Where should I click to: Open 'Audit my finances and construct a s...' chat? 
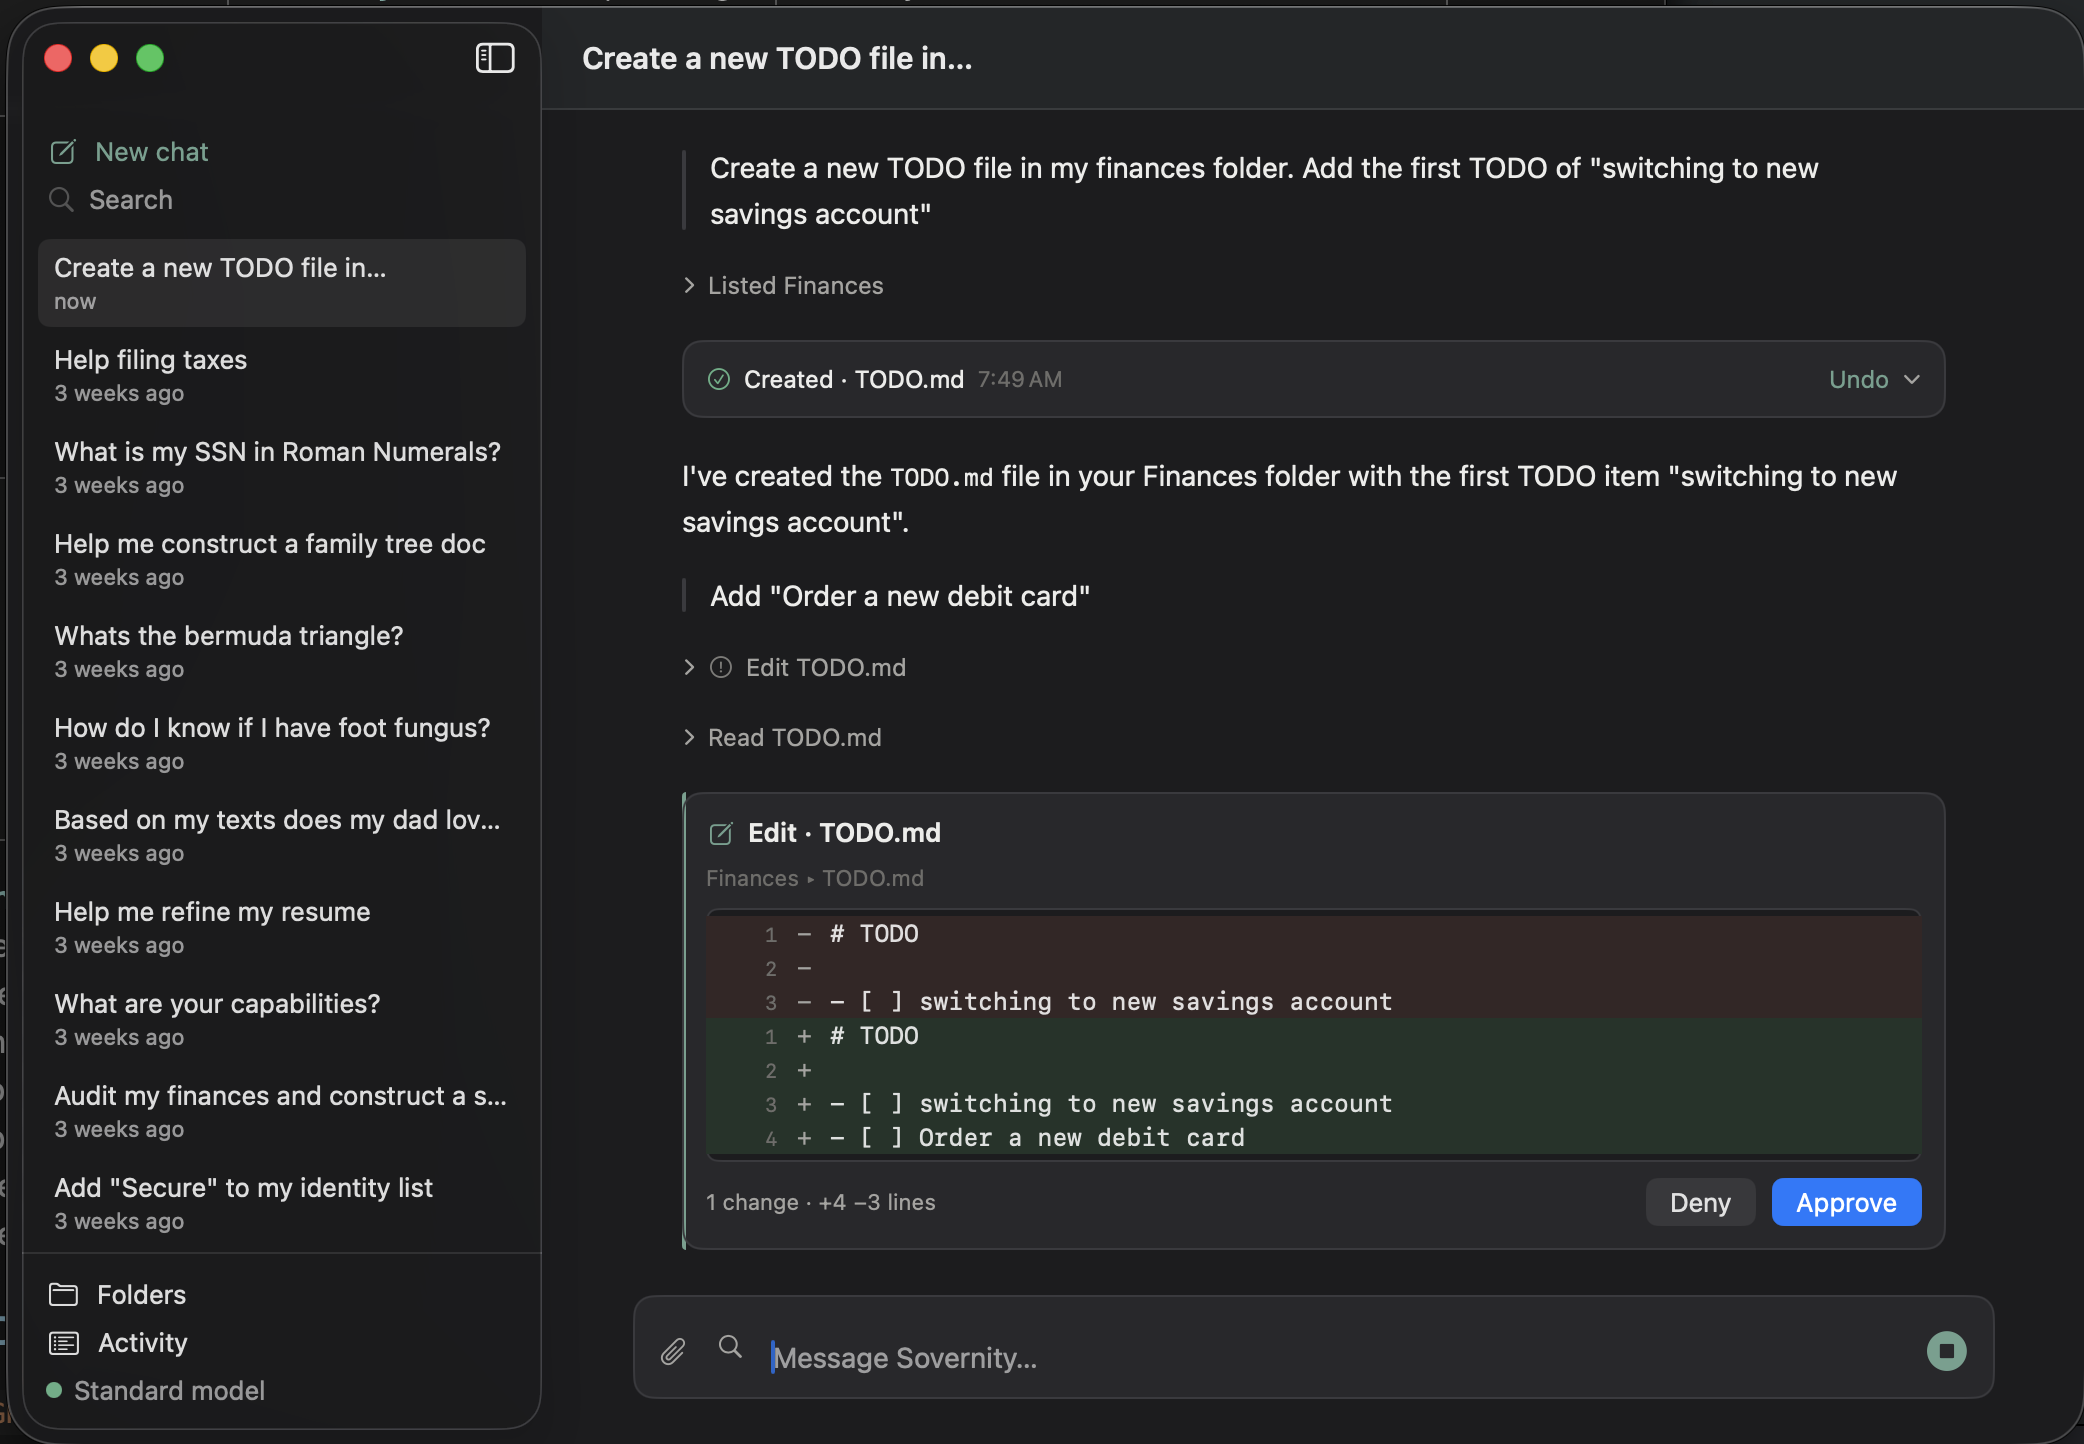point(282,1111)
